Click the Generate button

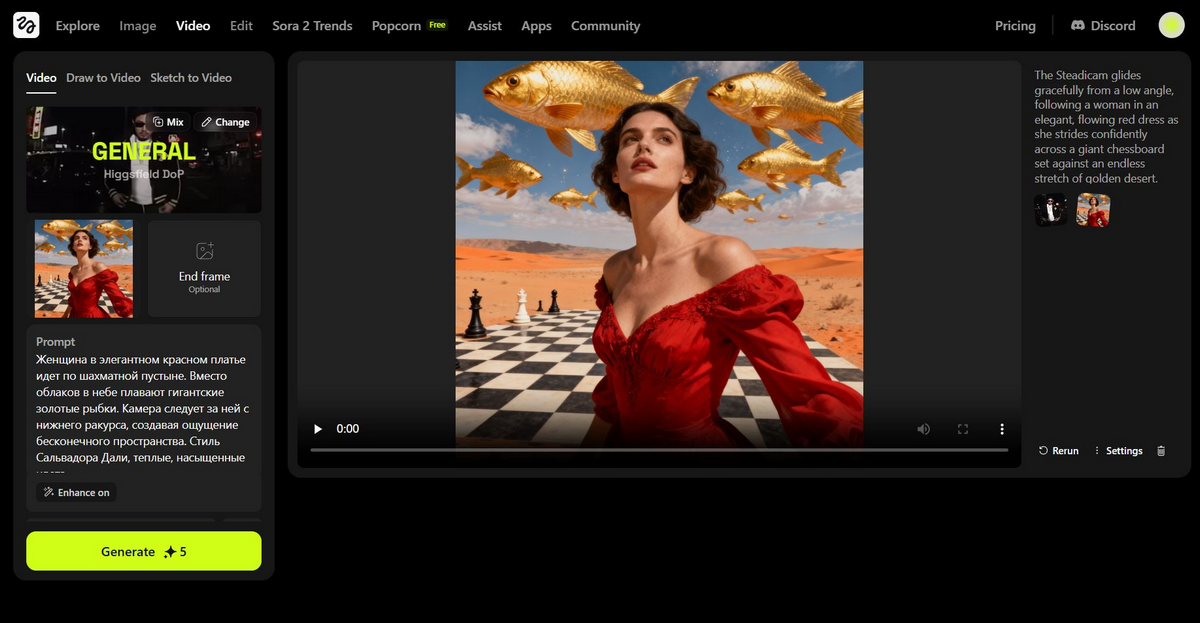144,551
